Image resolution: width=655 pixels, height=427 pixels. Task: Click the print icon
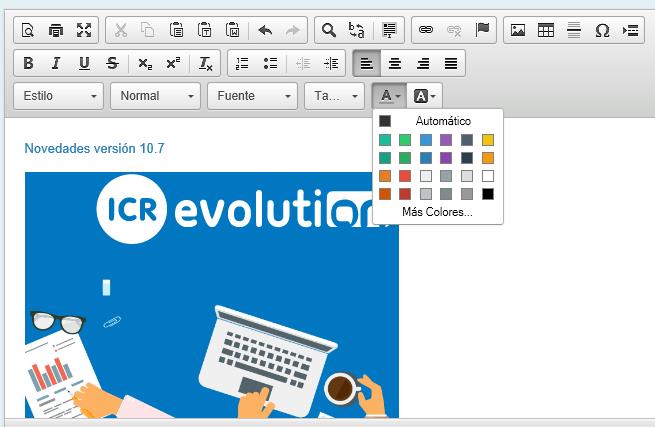56,30
